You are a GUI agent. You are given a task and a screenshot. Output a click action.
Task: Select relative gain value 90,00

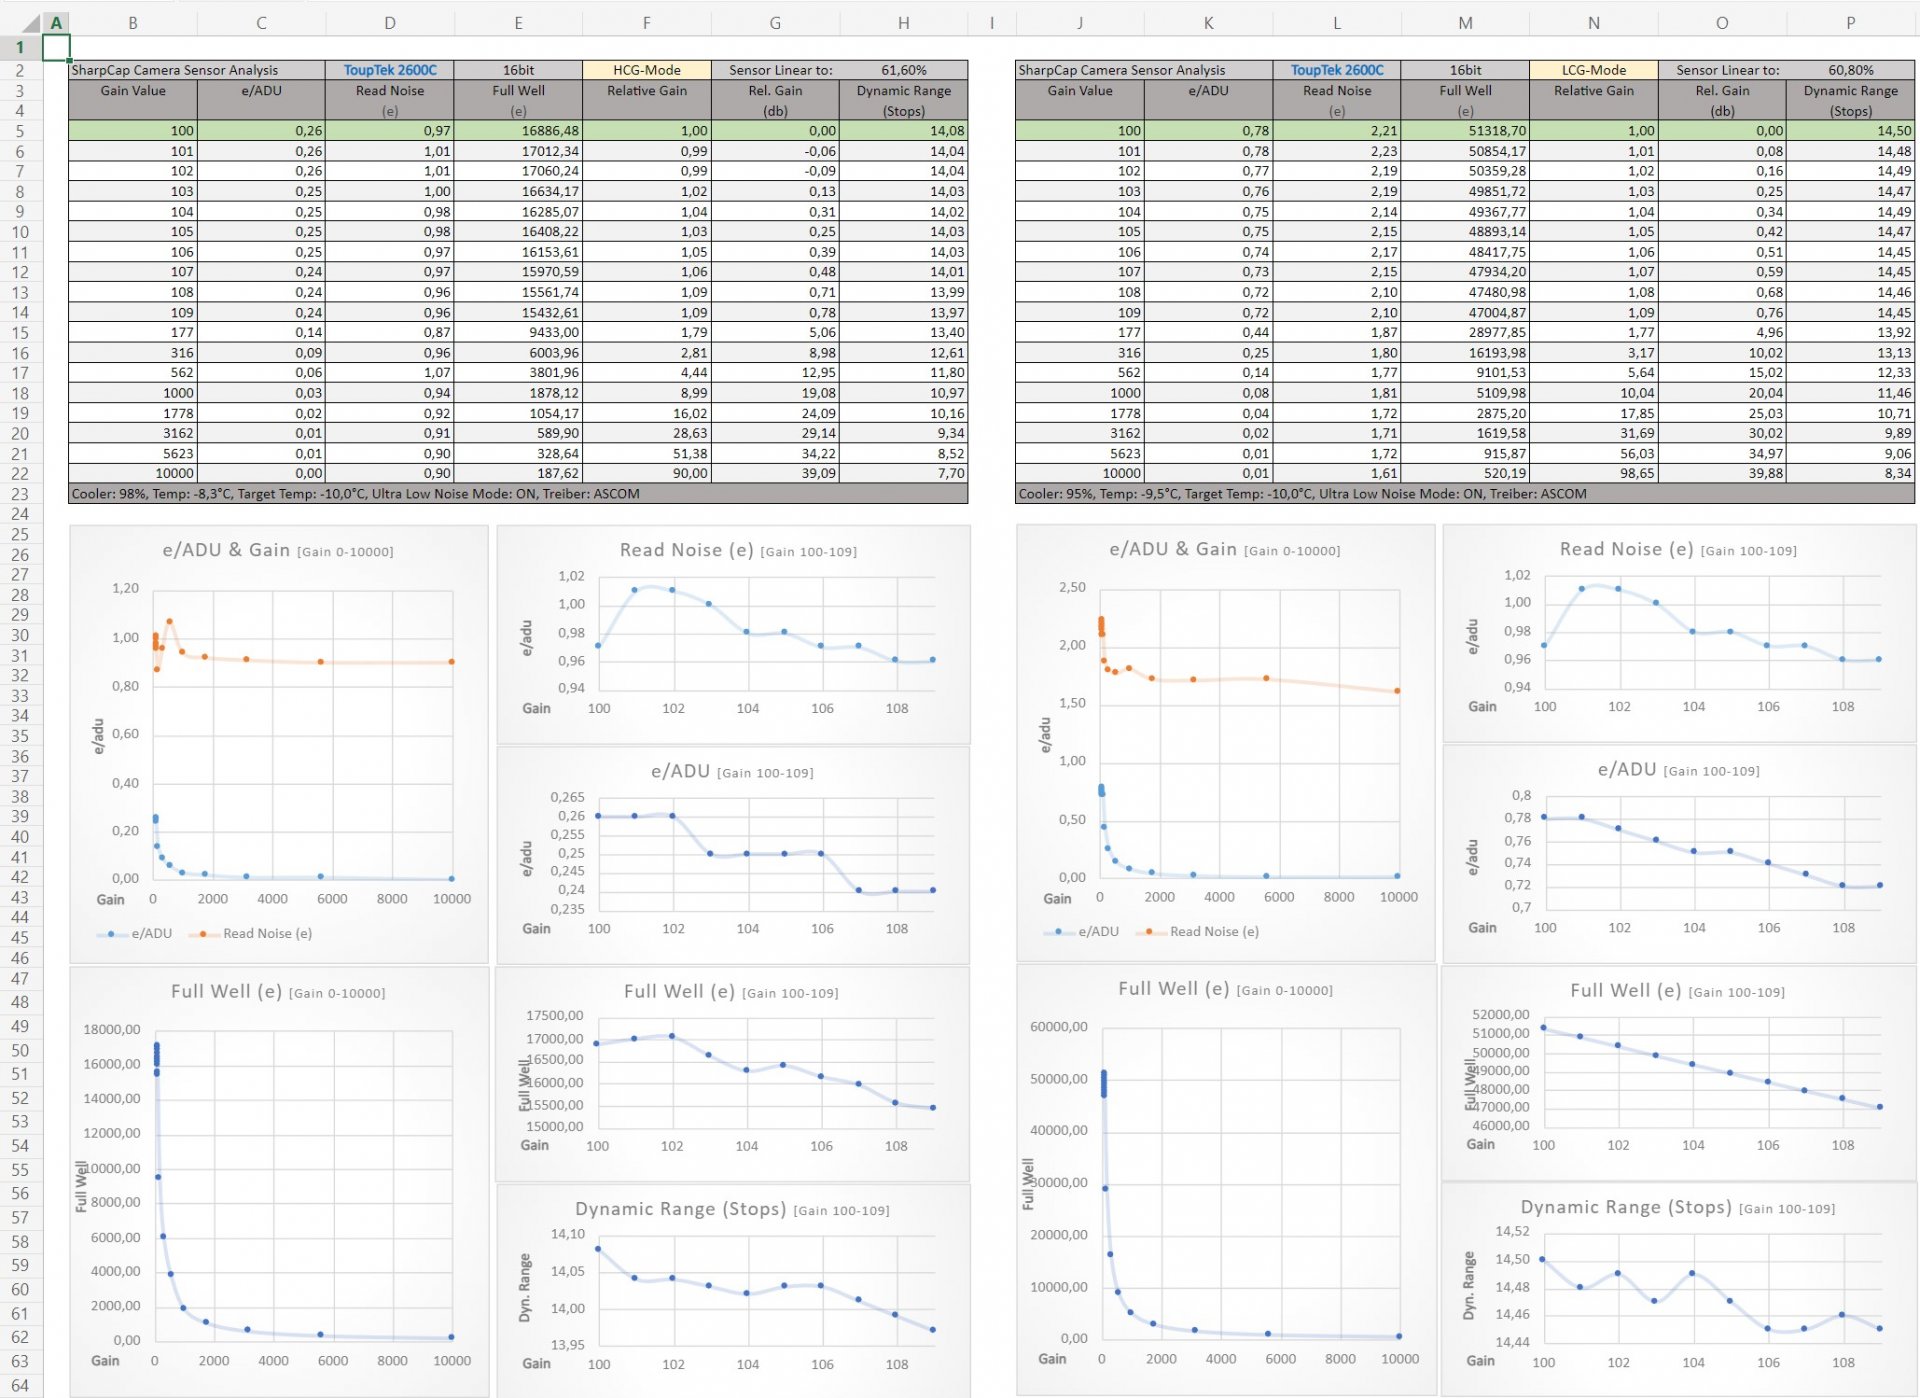tap(646, 473)
